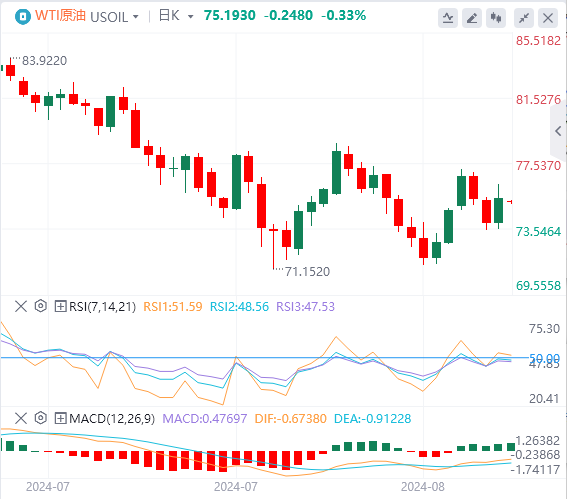Remove the MACD indicator with X

[21, 418]
